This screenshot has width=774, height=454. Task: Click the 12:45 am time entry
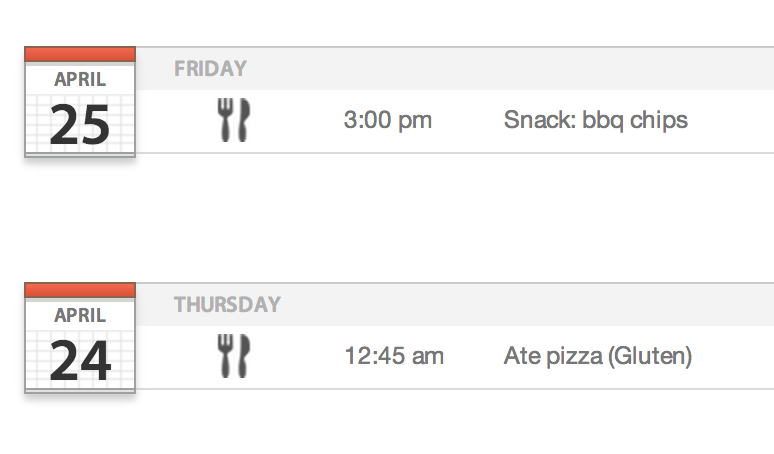394,356
